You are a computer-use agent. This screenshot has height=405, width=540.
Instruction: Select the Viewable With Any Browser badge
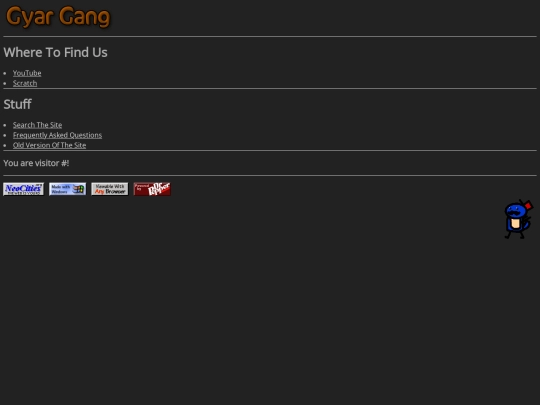pyautogui.click(x=110, y=189)
